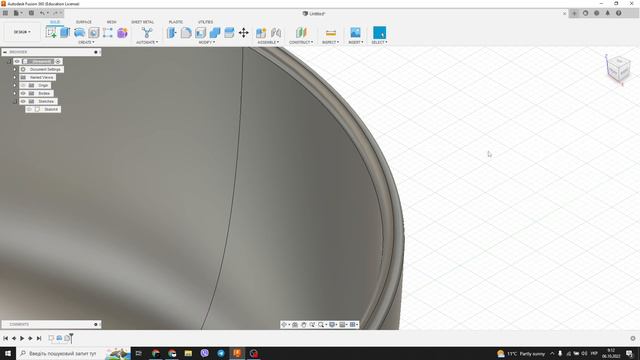640x360 pixels.
Task: Expand the Origin folder node
Action: 15,85
